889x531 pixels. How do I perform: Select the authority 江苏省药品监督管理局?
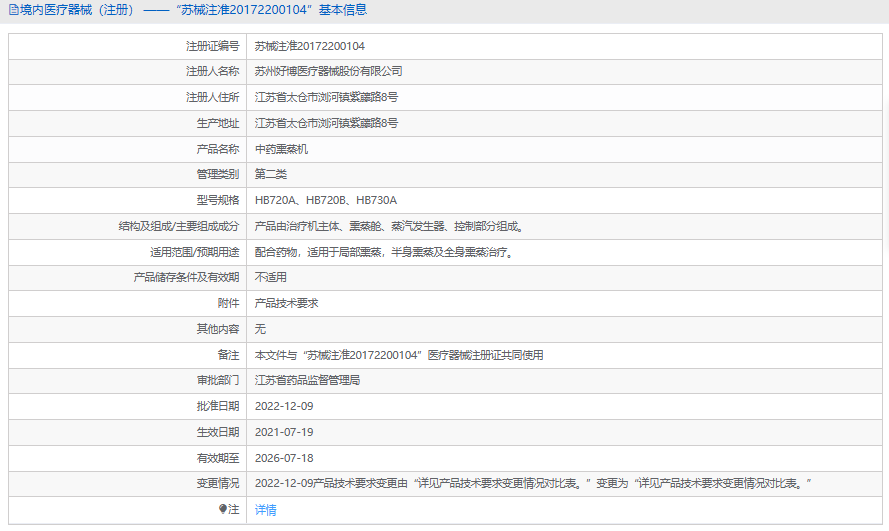click(x=307, y=380)
